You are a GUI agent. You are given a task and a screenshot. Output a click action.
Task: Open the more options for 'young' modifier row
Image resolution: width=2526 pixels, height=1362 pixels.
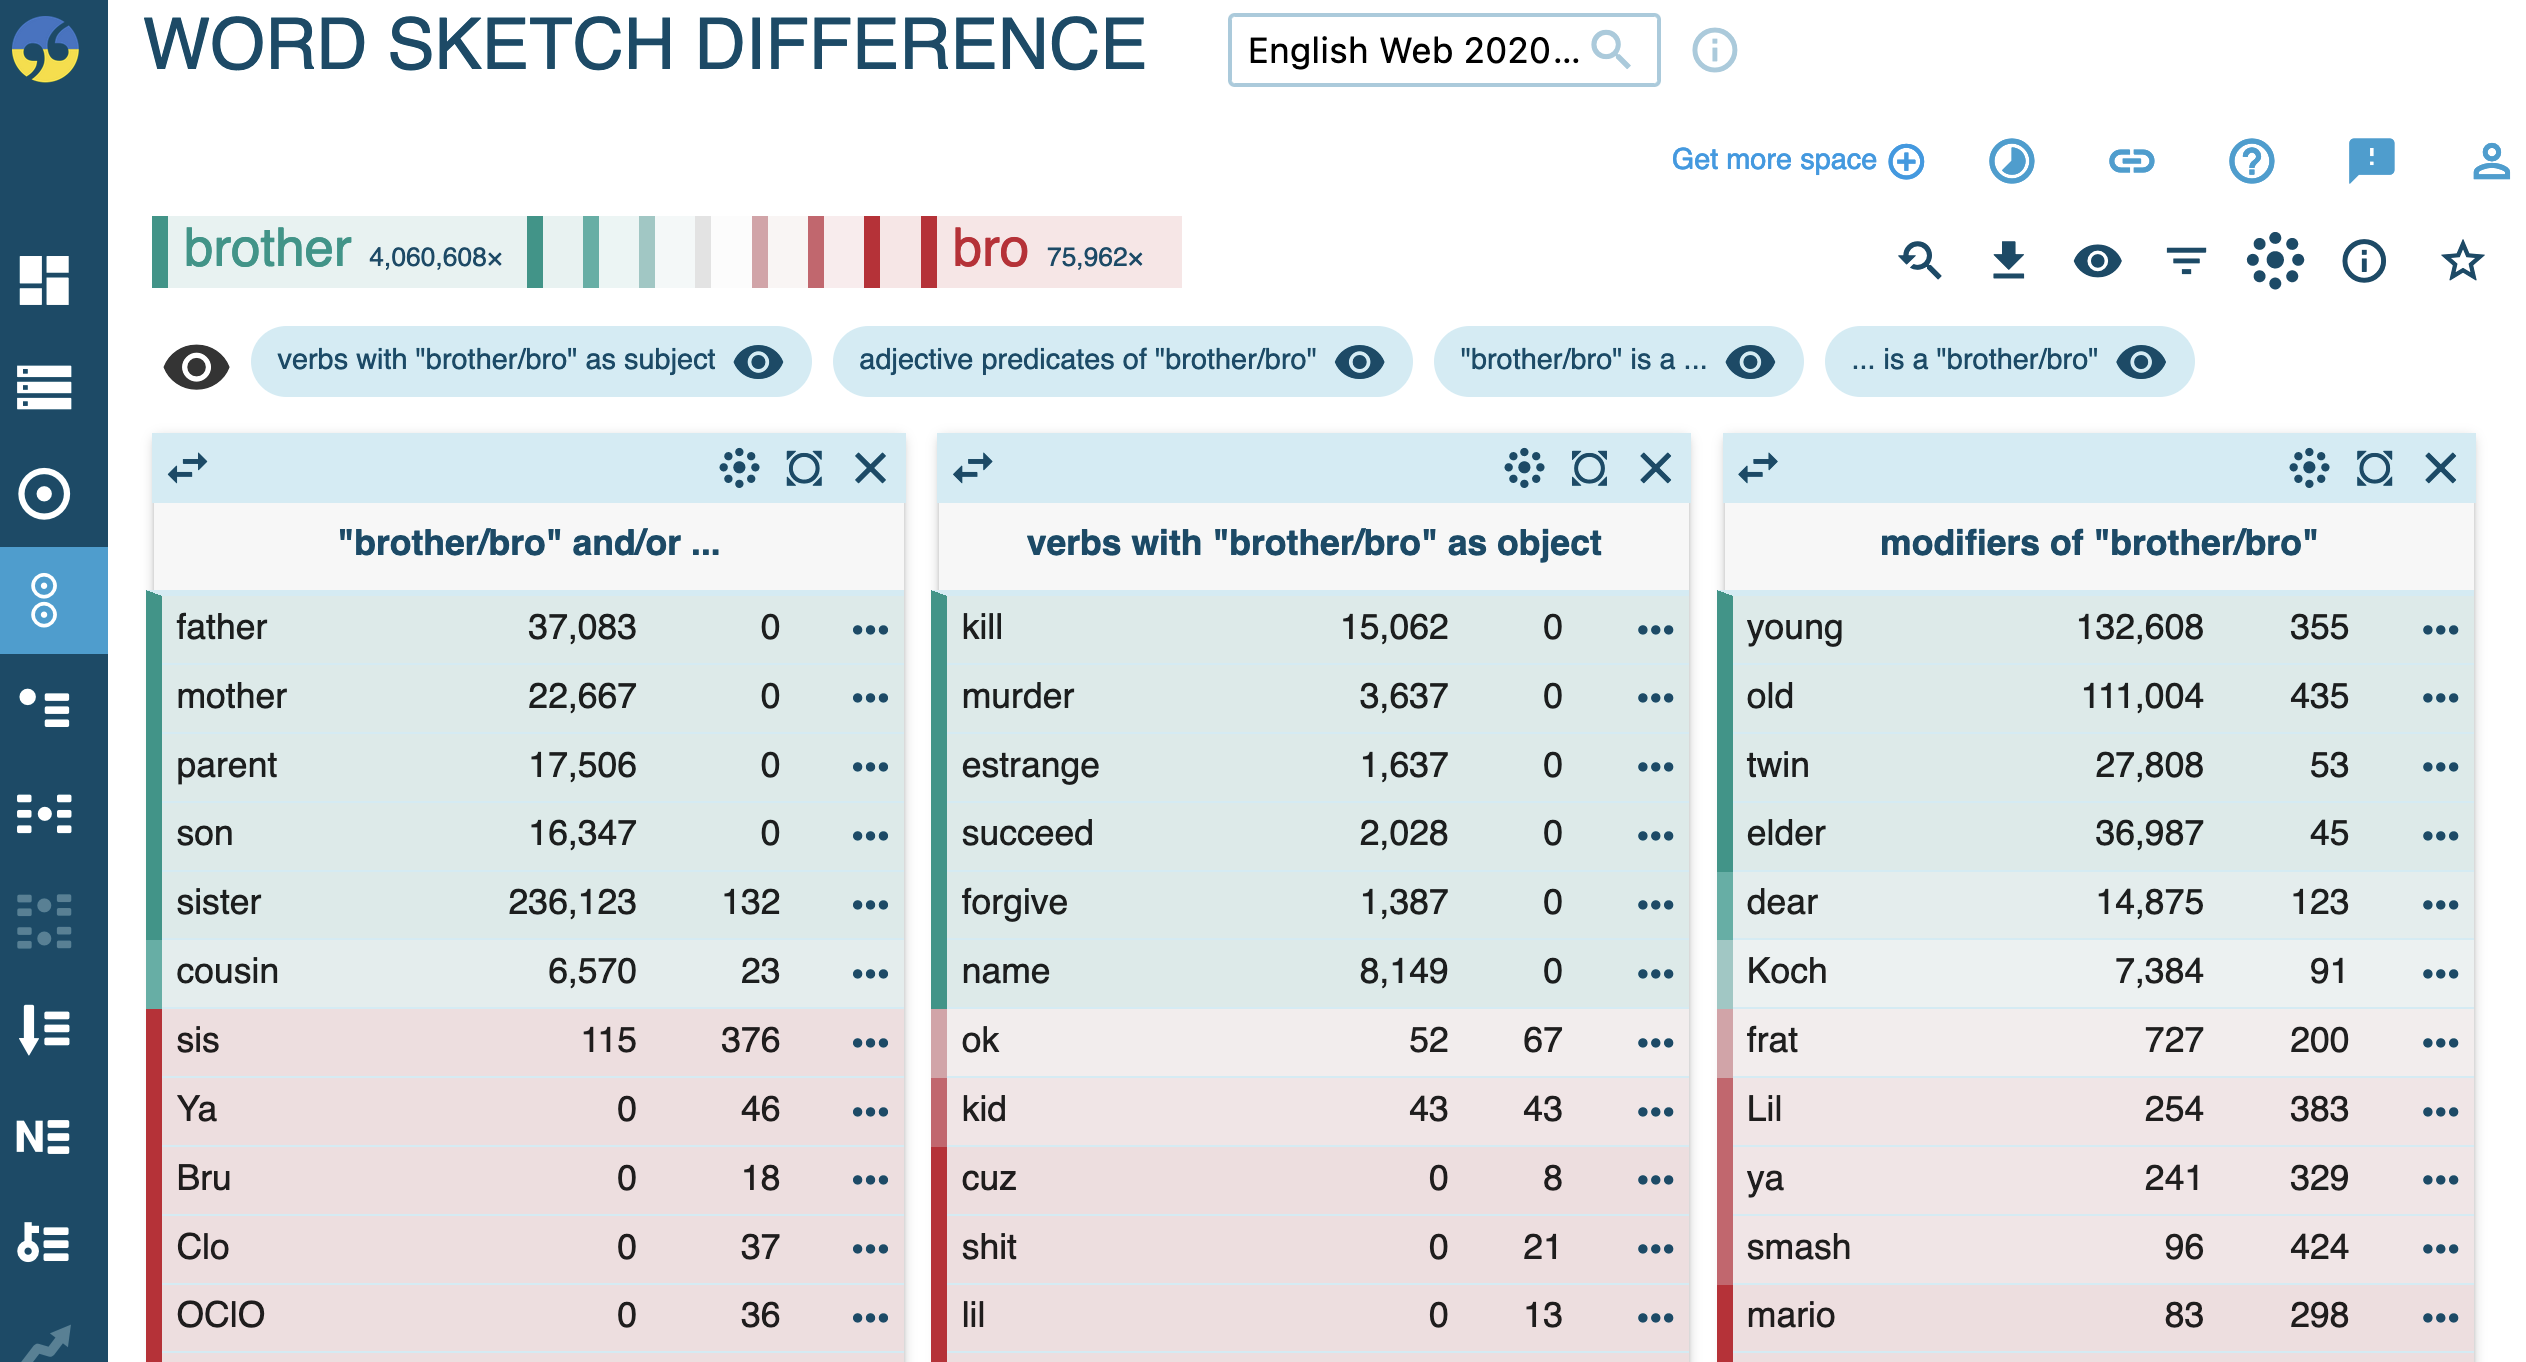click(2440, 629)
